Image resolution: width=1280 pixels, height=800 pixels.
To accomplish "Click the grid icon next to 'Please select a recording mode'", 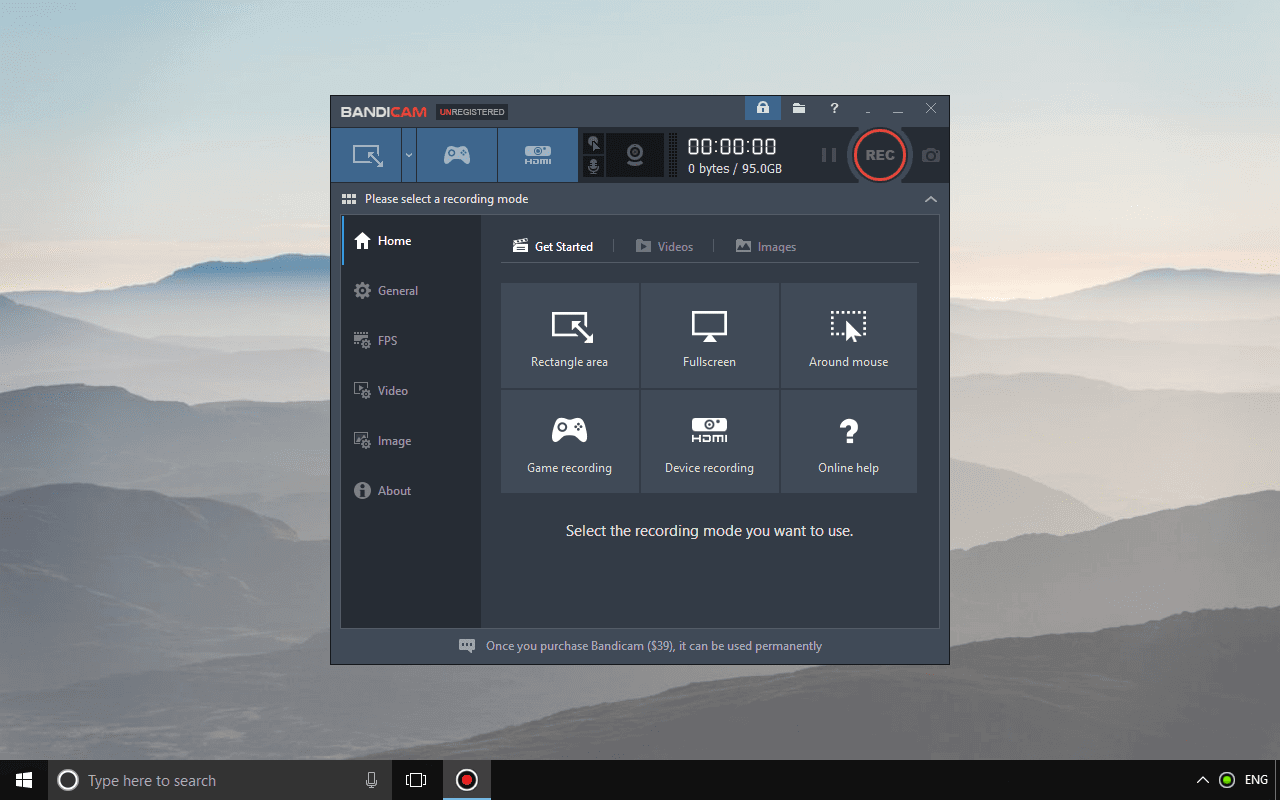I will tap(349, 199).
